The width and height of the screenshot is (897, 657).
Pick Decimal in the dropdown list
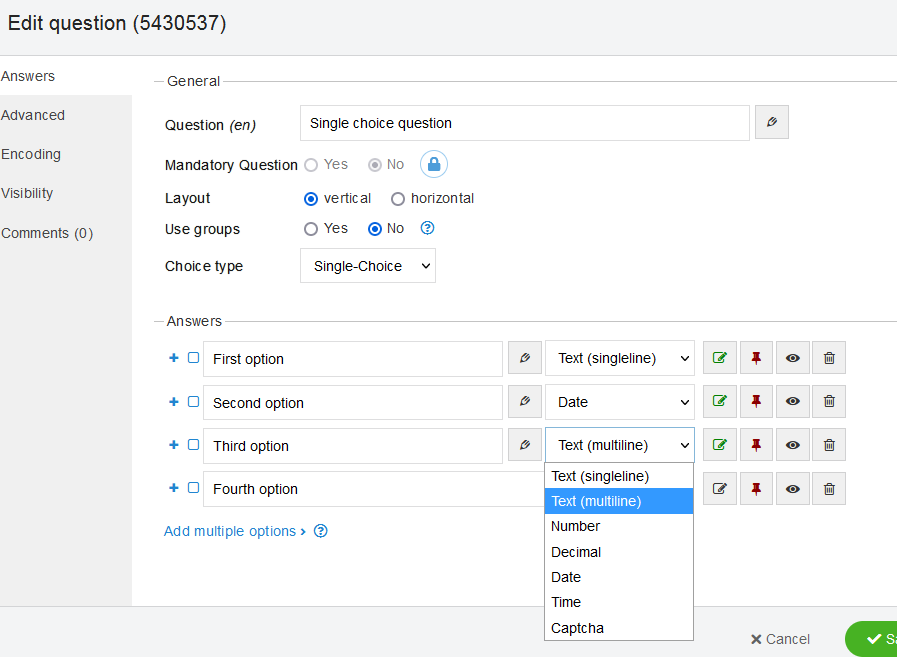576,552
